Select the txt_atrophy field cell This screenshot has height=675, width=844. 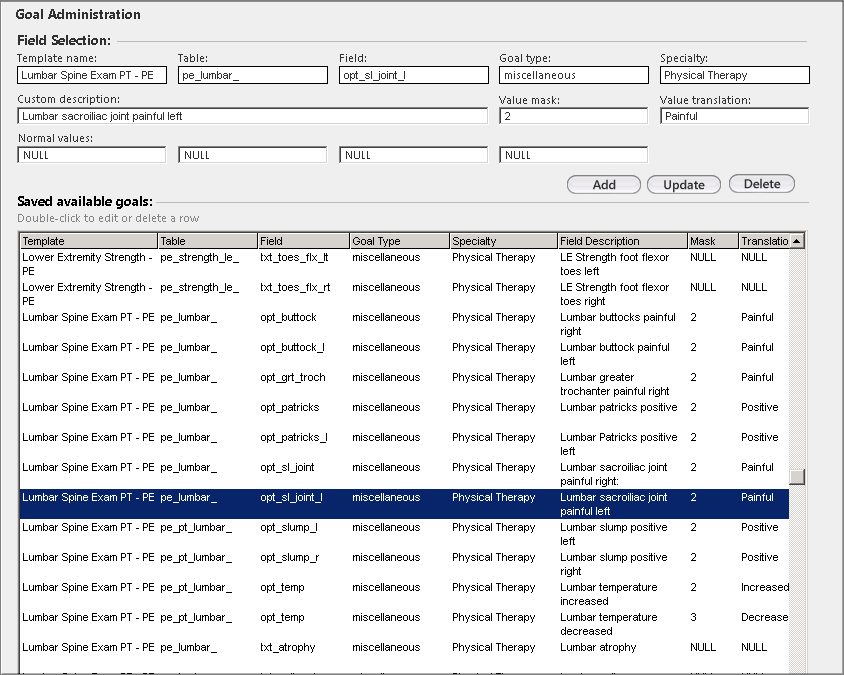coord(287,648)
